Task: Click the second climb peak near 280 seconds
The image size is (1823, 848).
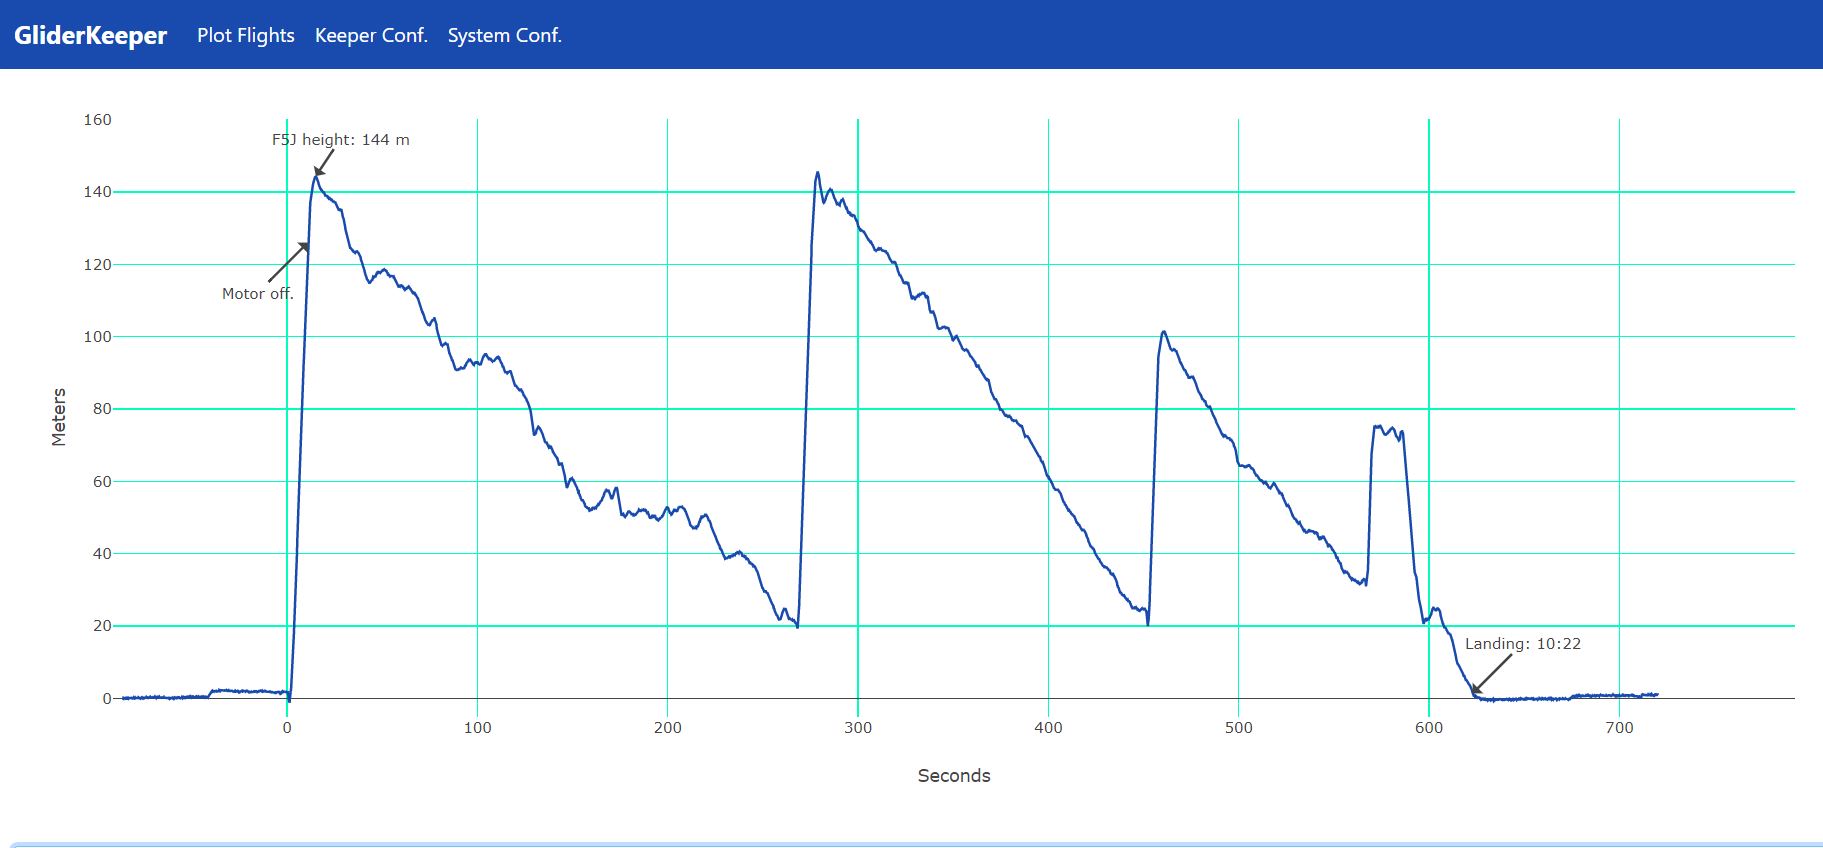Action: [x=817, y=173]
